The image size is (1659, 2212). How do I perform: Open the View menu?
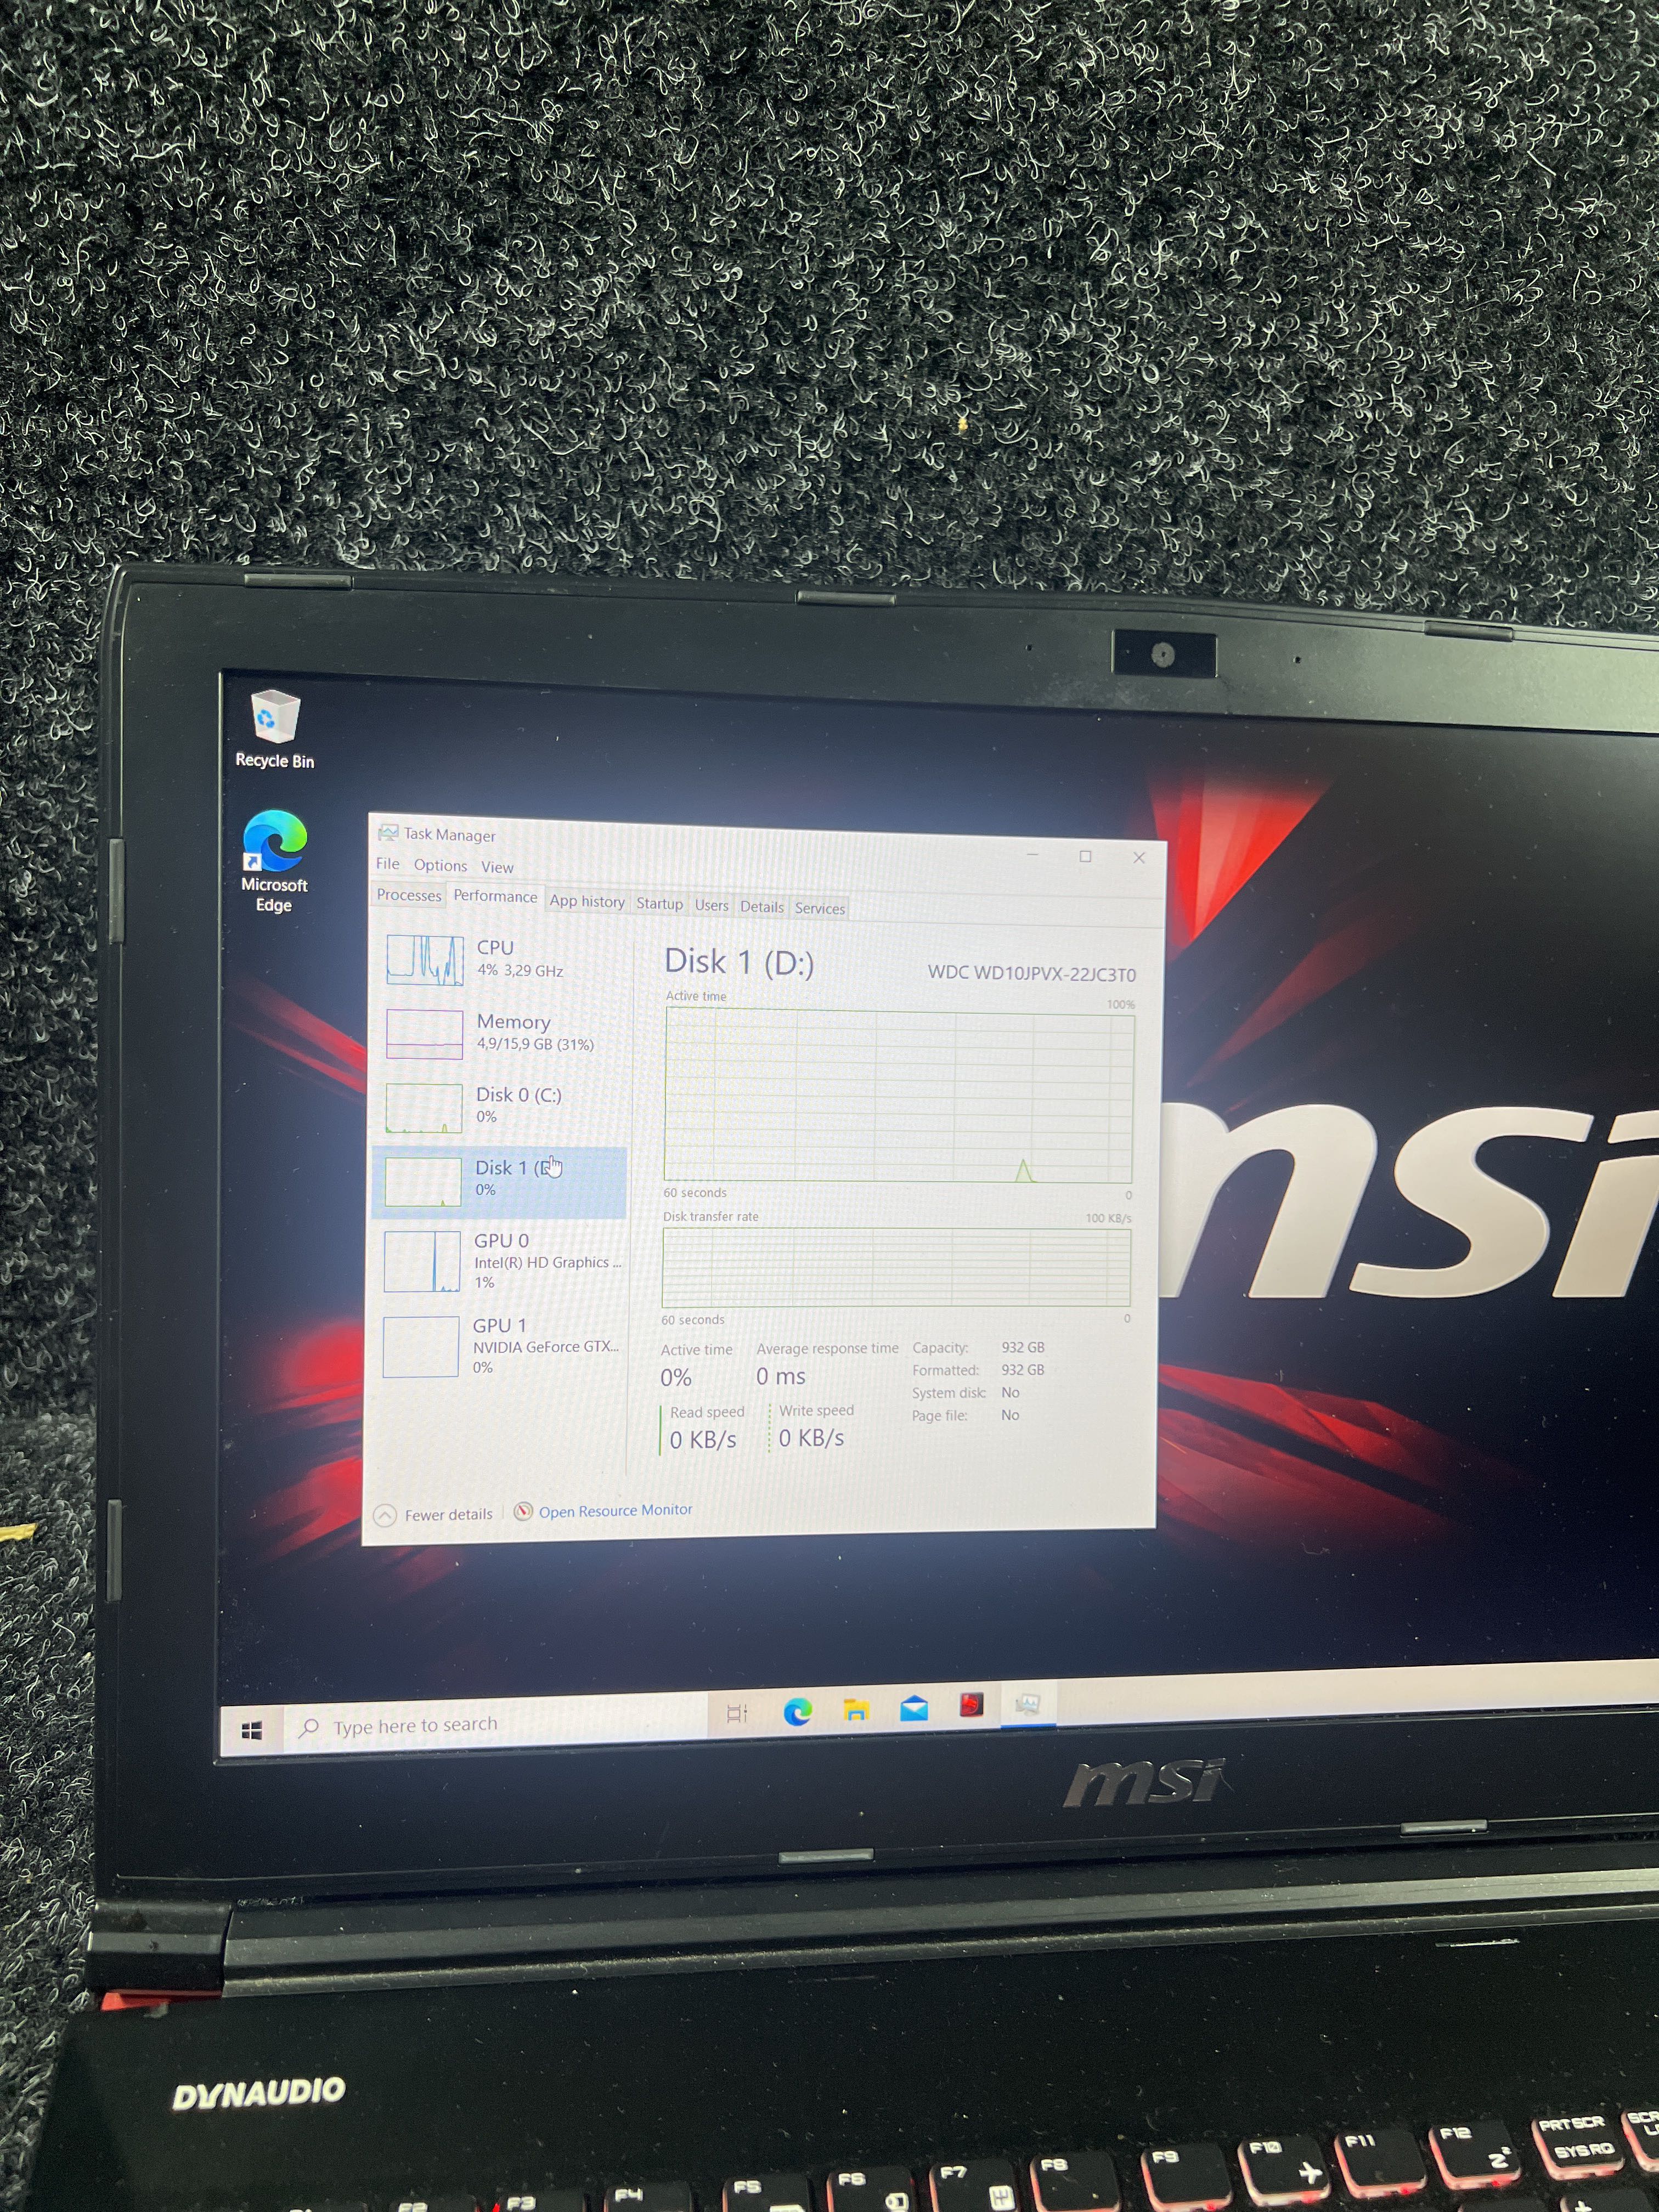497,867
